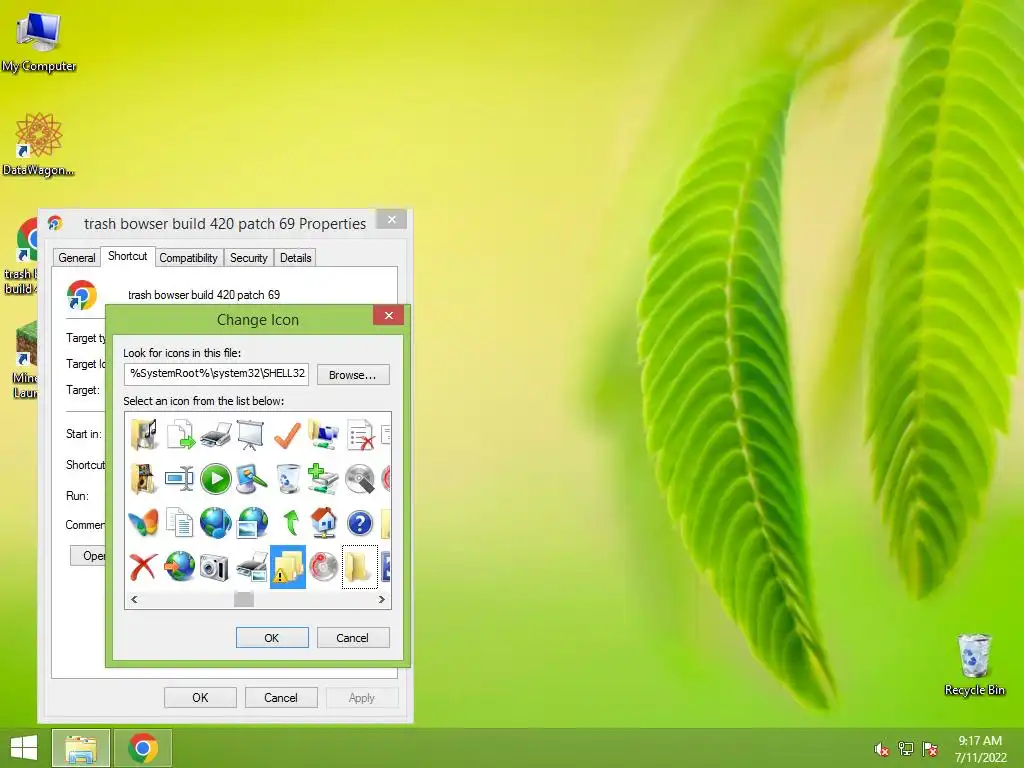The image size is (1024, 768).
Task: Select the My Computer desktop icon
Action: [39, 42]
